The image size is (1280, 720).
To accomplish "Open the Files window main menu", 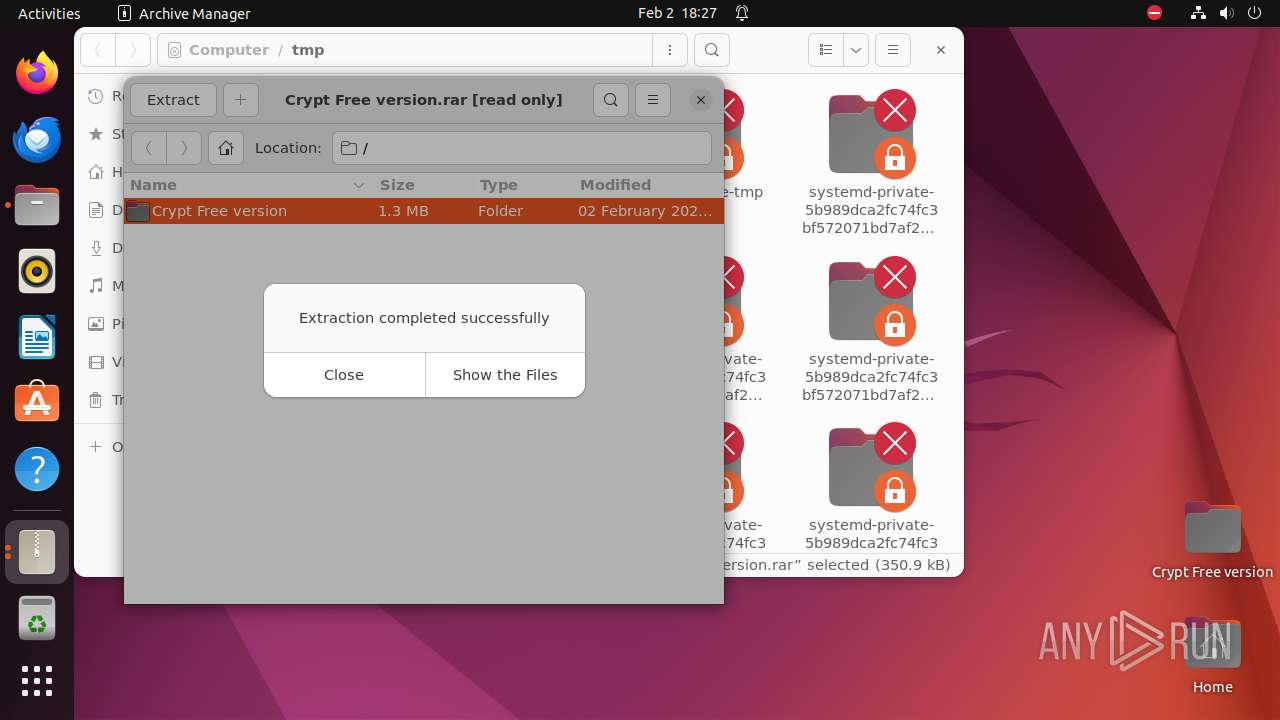I will (893, 50).
